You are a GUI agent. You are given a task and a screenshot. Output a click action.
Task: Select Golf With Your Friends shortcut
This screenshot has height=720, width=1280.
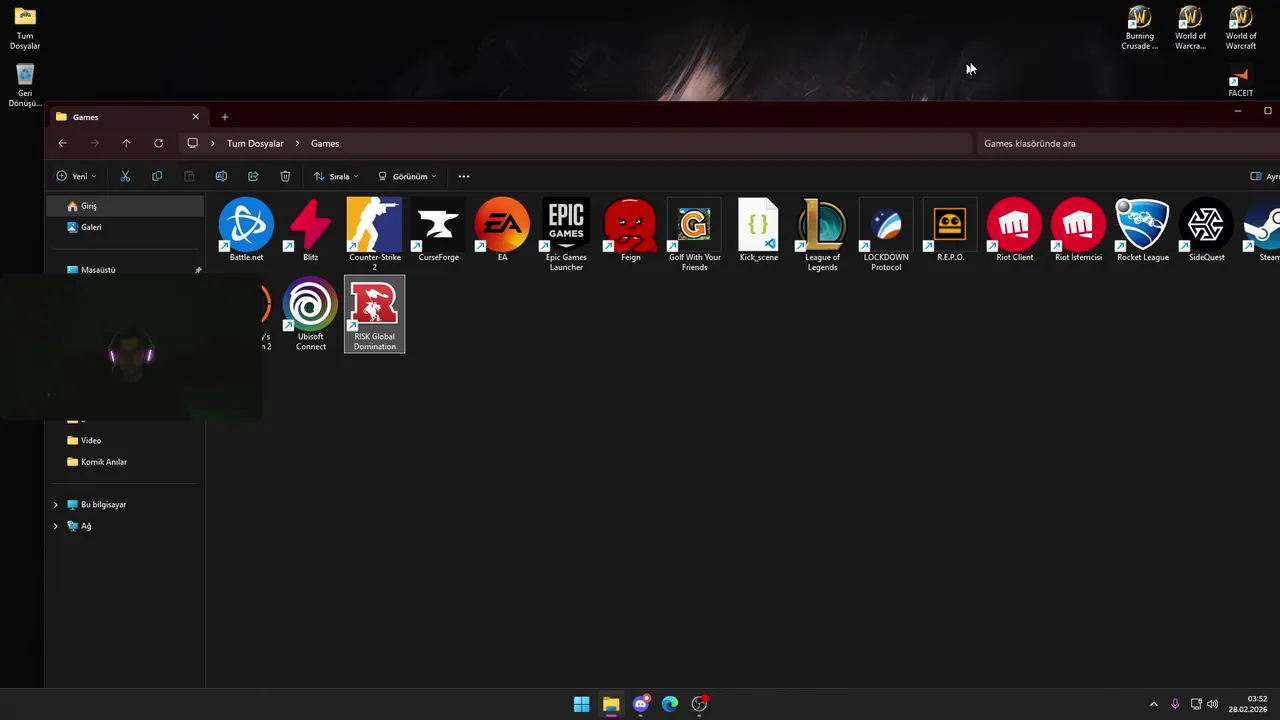[x=694, y=235]
